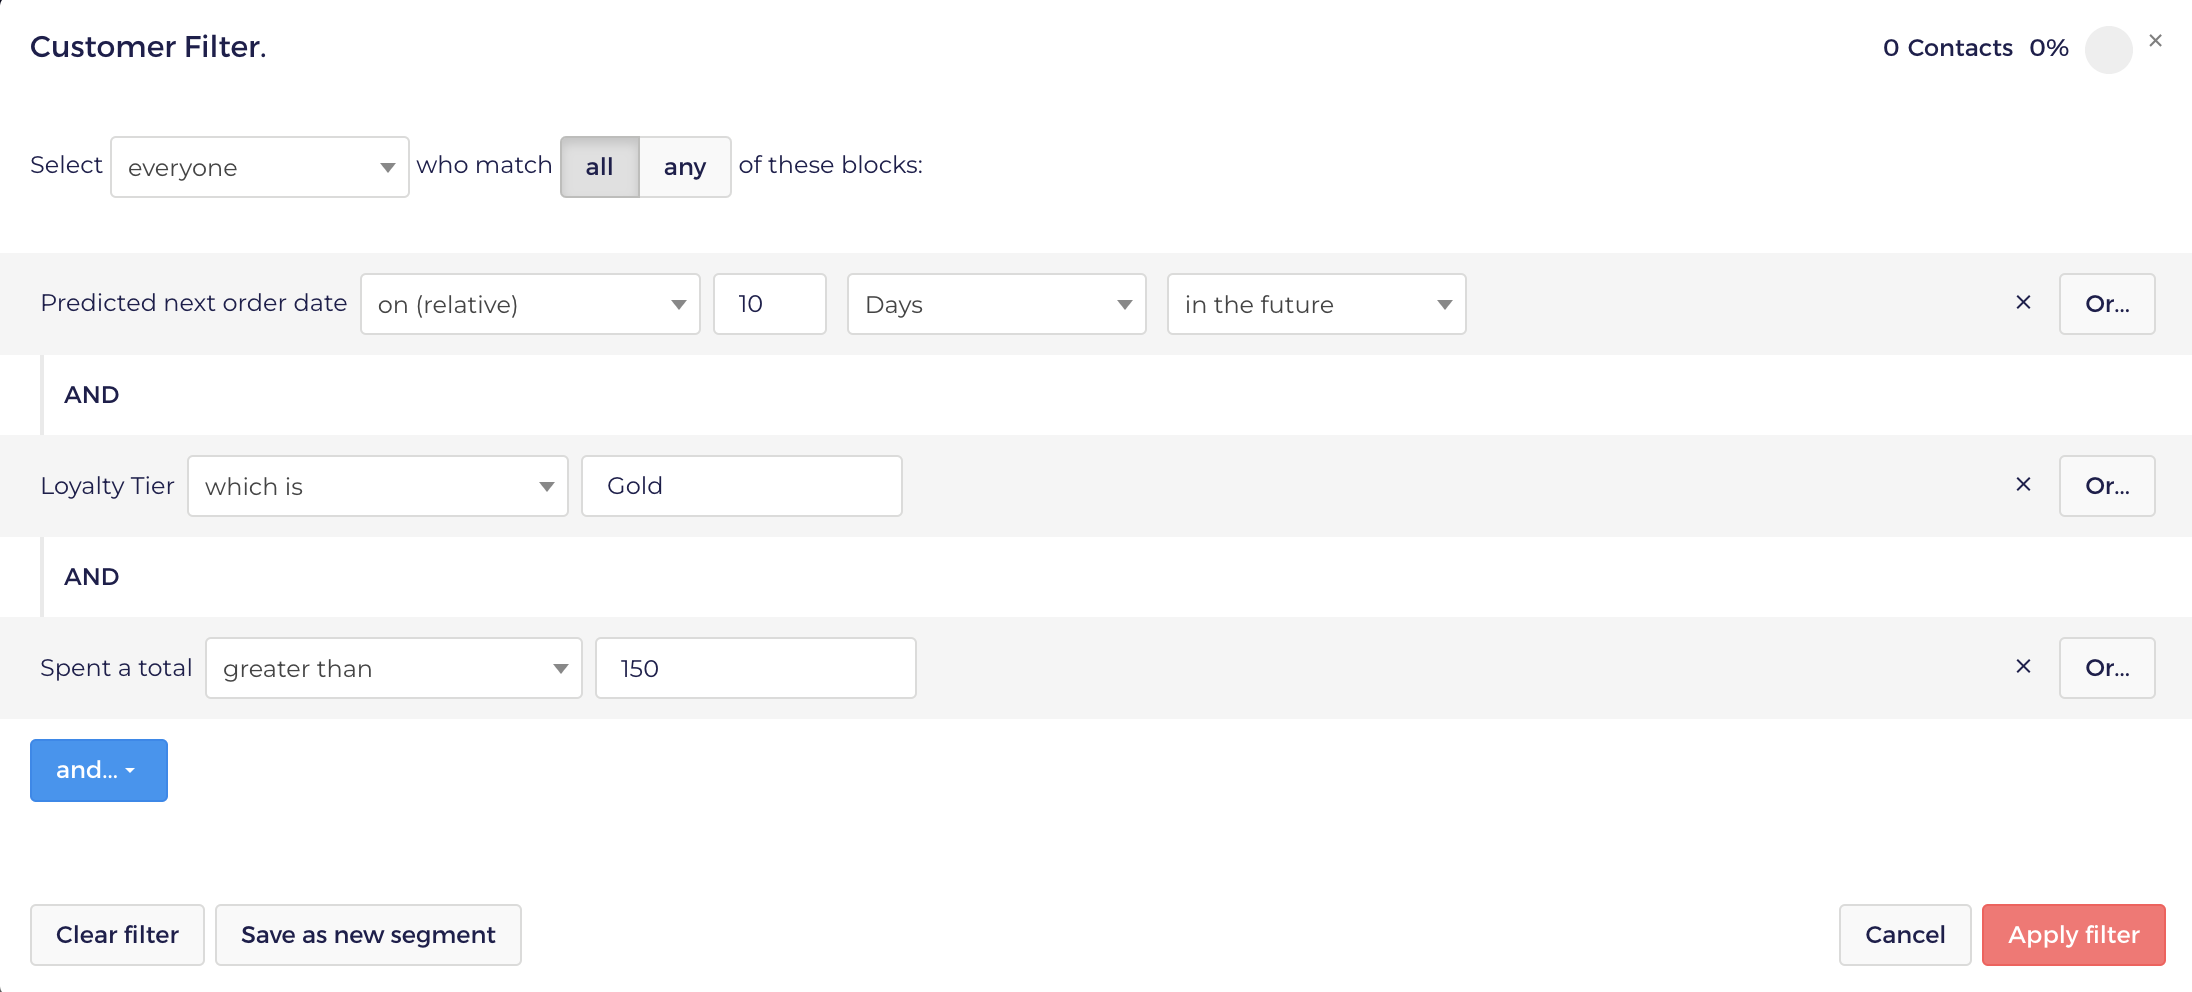Image resolution: width=2192 pixels, height=992 pixels.
Task: Open the on (relative) date operator dropdown
Action: [x=530, y=304]
